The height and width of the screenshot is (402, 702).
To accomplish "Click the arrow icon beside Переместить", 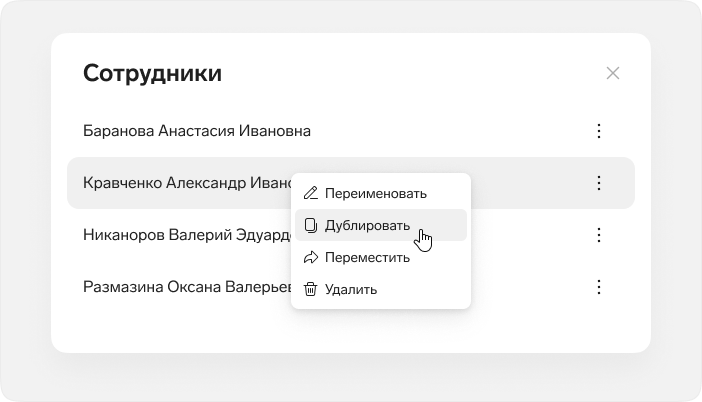I will point(311,257).
